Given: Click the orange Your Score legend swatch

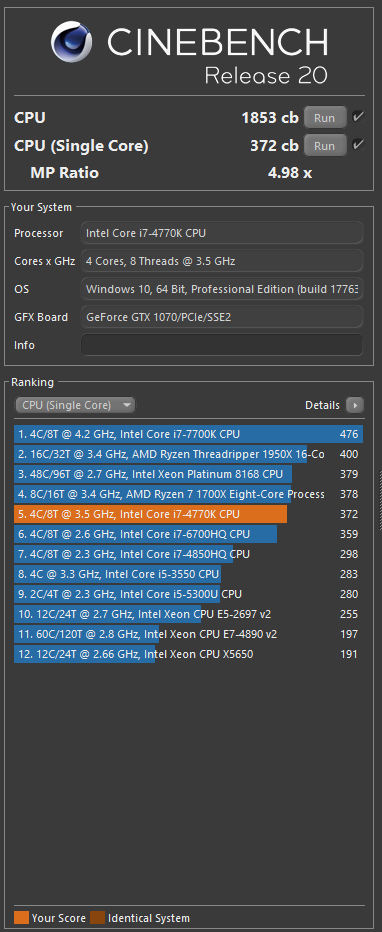Looking at the screenshot, I should tap(21, 918).
